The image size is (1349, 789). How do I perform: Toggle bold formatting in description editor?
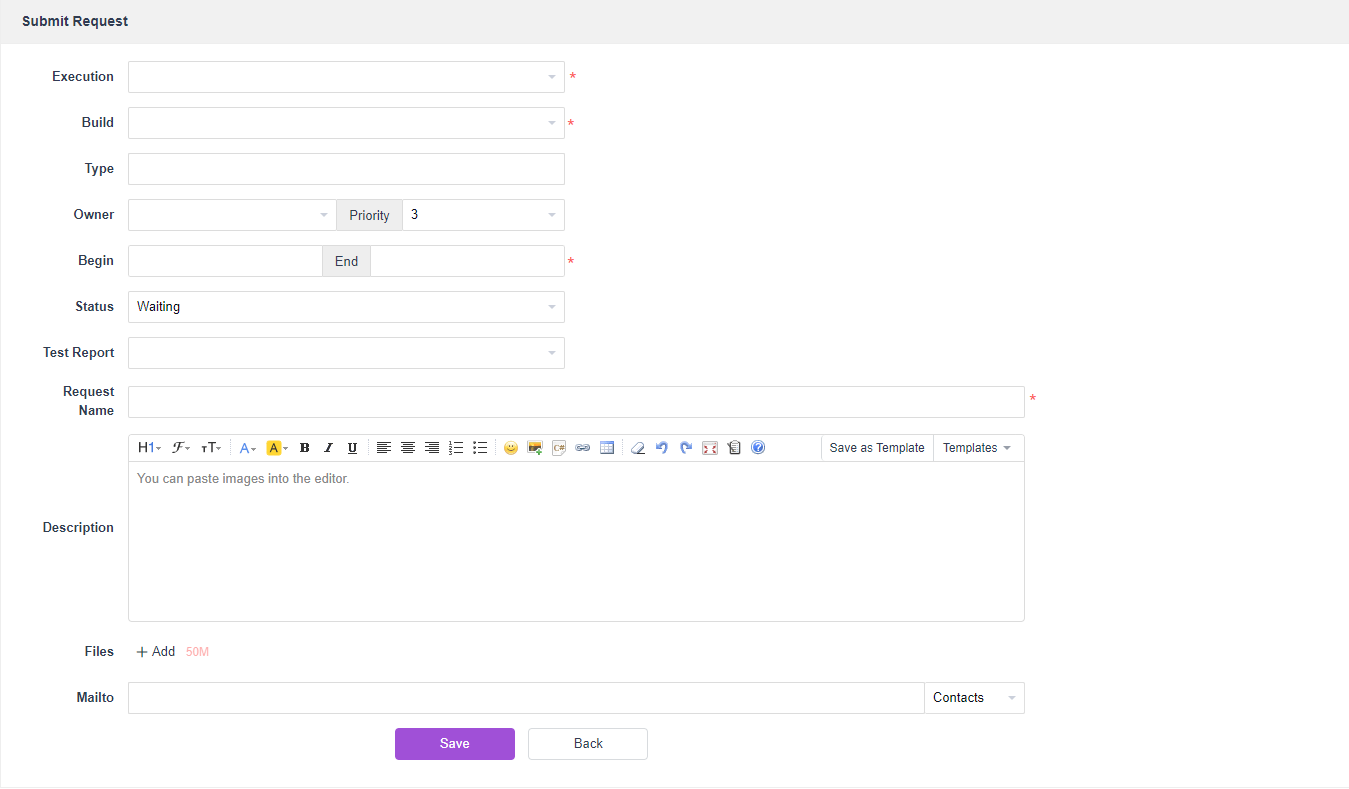point(304,448)
